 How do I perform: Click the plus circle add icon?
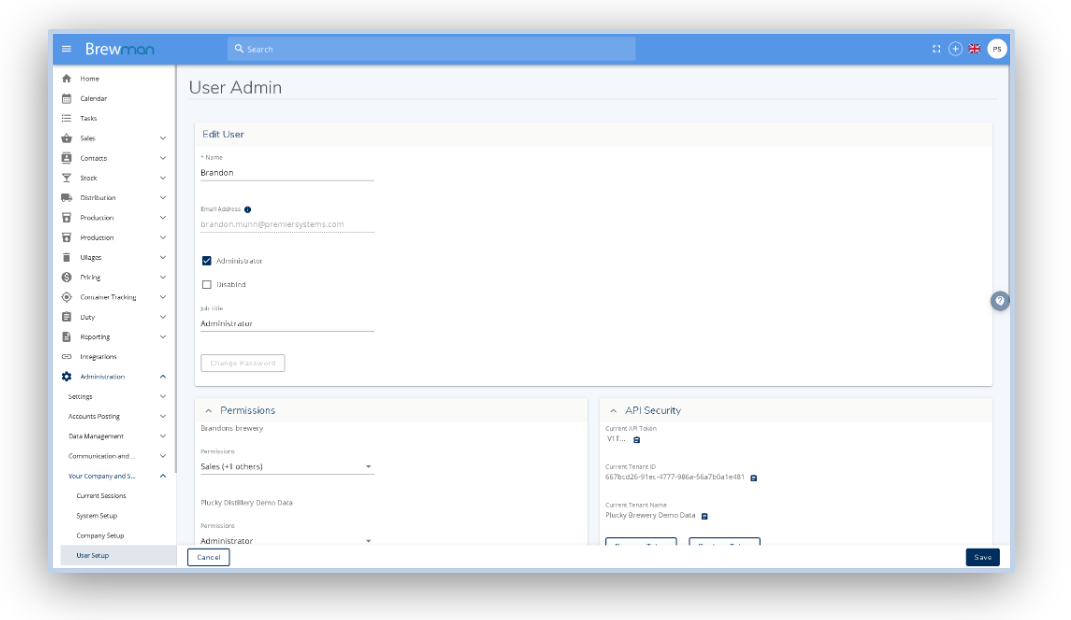[956, 48]
